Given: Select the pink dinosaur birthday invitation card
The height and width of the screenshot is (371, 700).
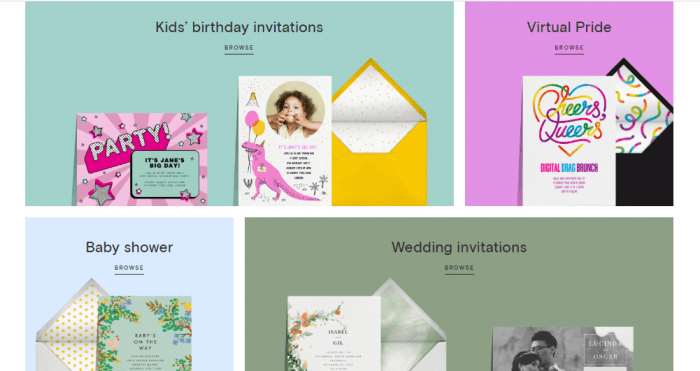Looking at the screenshot, I should (x=285, y=141).
